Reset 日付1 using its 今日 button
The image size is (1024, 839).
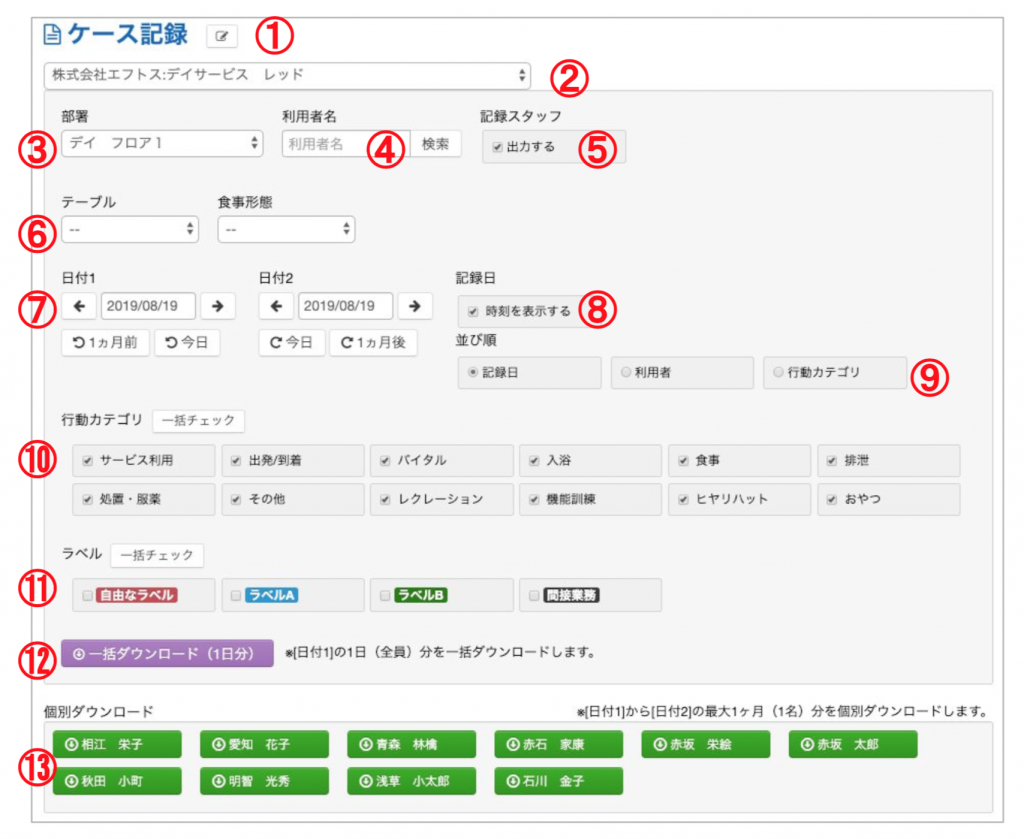click(187, 343)
